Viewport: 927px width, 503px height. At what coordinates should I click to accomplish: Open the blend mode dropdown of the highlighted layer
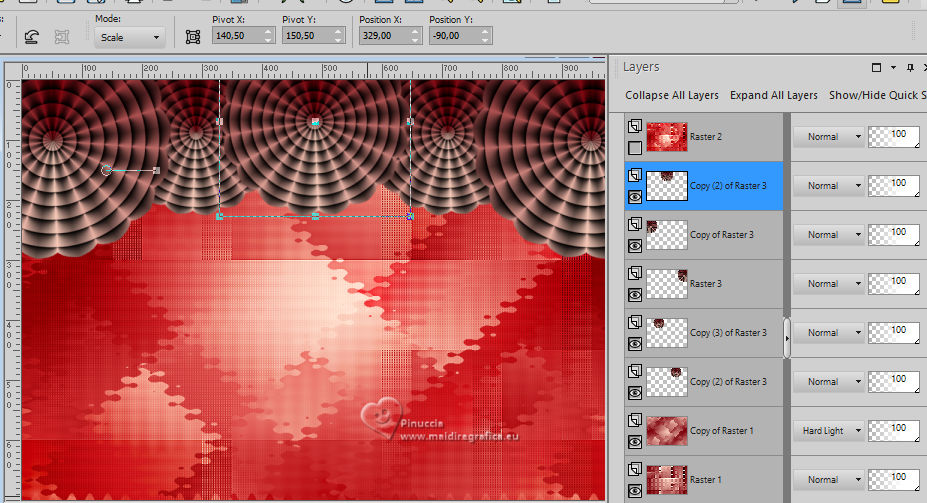click(827, 186)
